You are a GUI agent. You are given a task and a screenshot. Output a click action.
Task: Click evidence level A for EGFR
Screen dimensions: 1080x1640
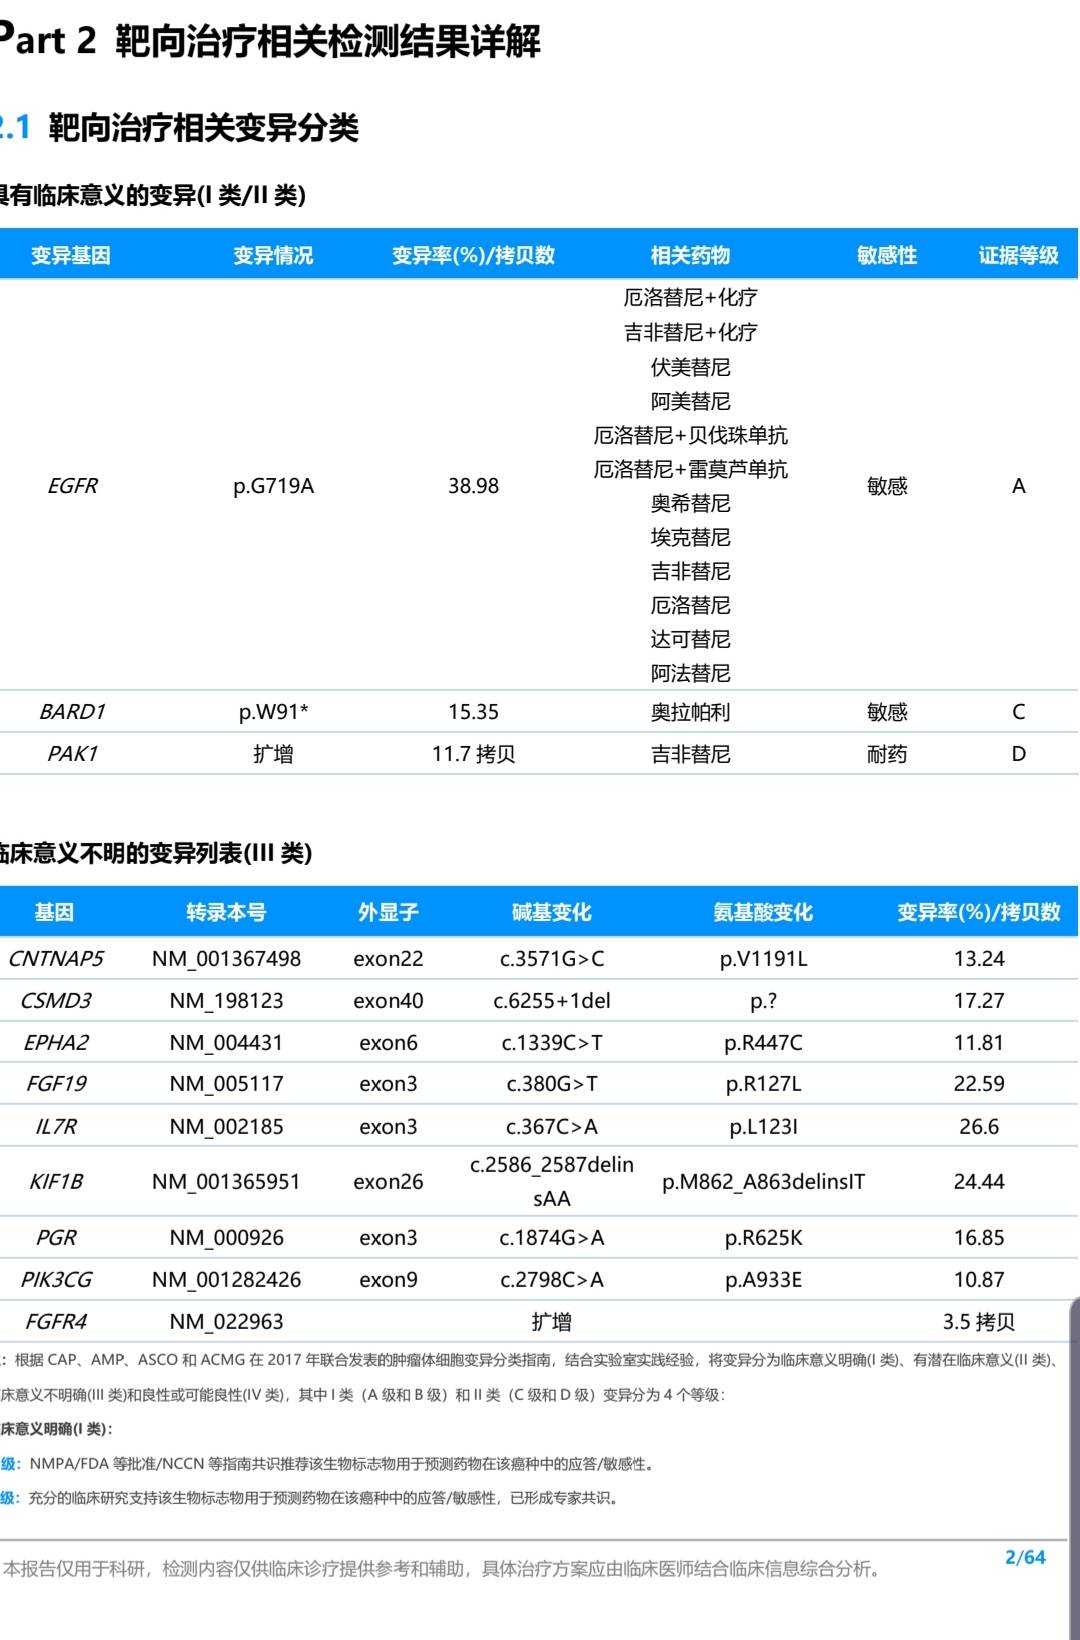tap(1018, 486)
